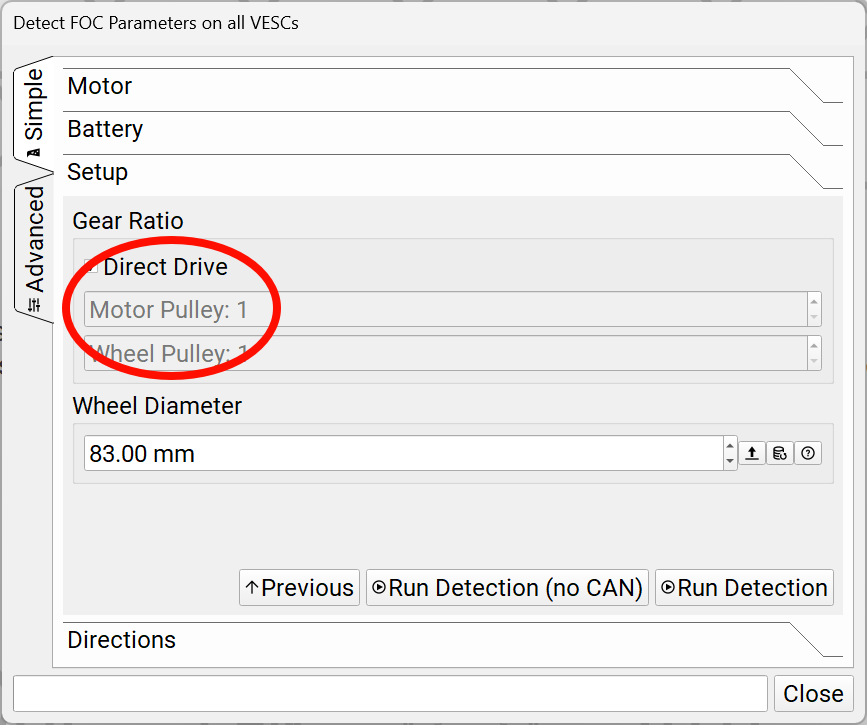Select the Simple vertical tab
This screenshot has width=867, height=725.
(34, 112)
